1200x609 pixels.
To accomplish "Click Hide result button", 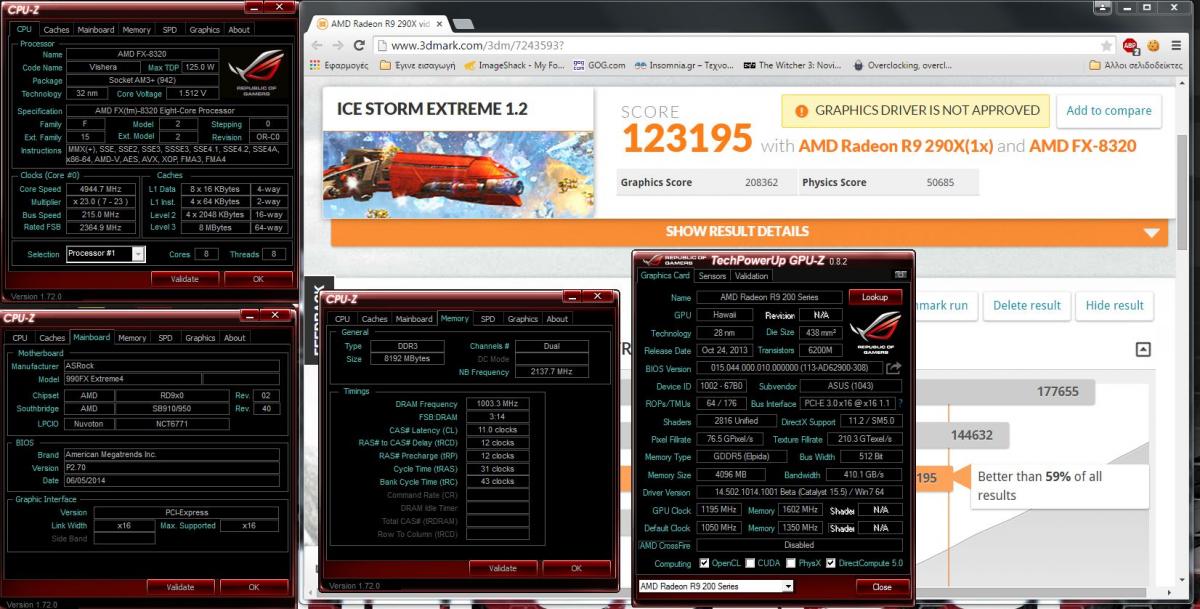I will click(x=1115, y=305).
